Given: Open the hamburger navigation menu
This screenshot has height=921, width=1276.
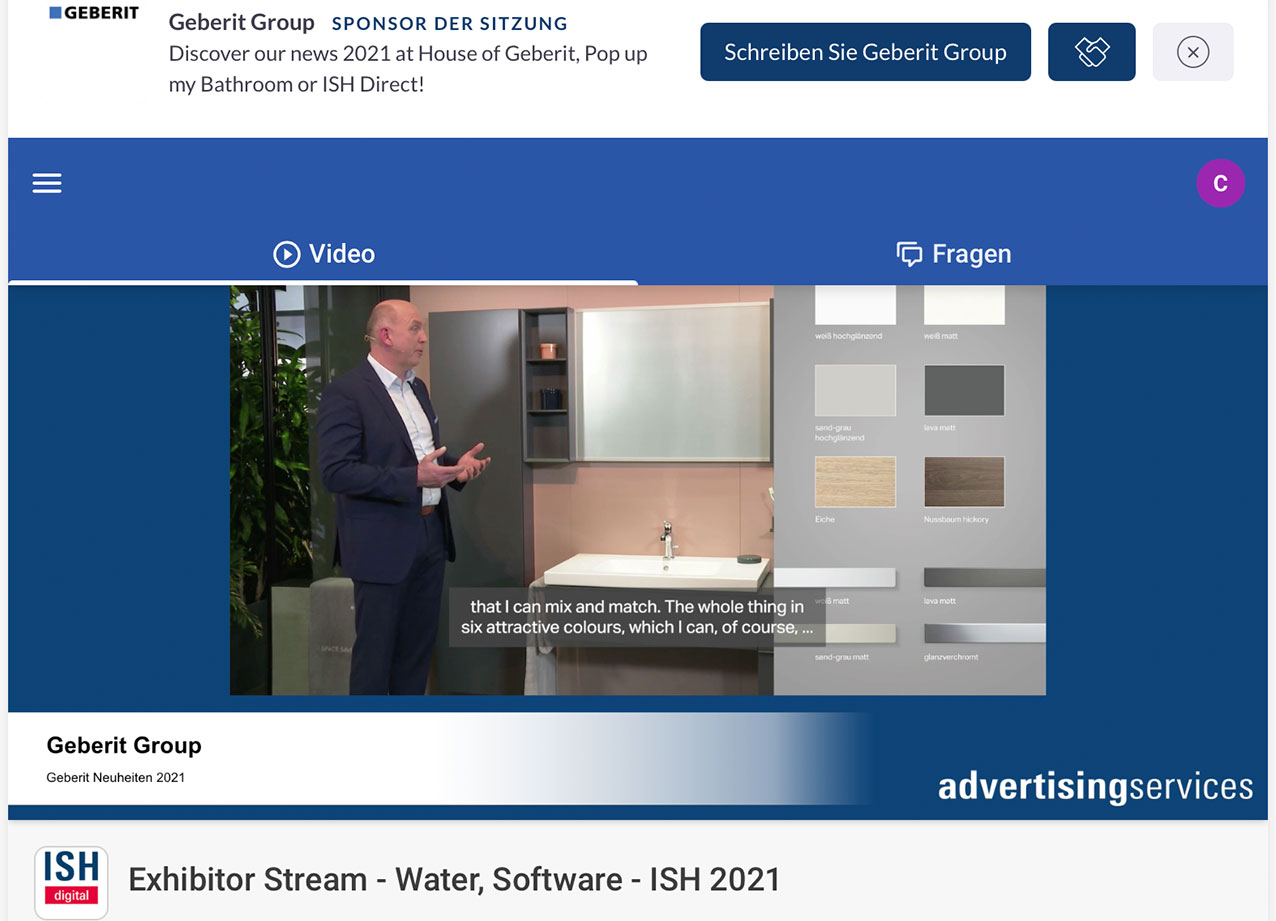Looking at the screenshot, I should (x=47, y=183).
